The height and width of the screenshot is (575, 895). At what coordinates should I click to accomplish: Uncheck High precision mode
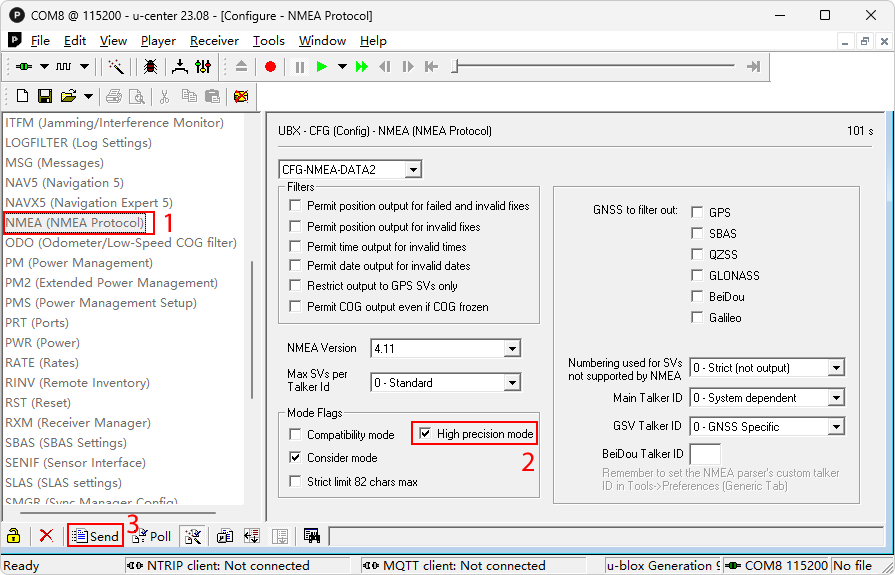(x=425, y=434)
